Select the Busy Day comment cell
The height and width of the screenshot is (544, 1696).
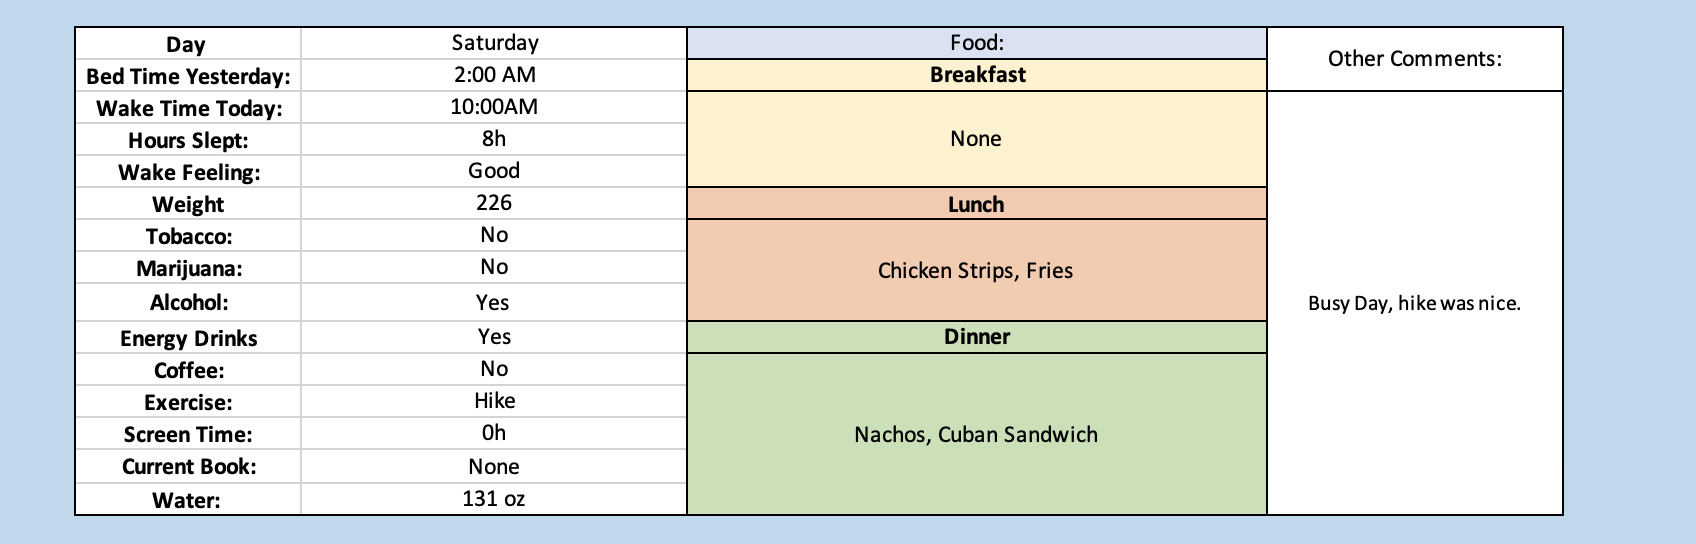(x=1414, y=304)
